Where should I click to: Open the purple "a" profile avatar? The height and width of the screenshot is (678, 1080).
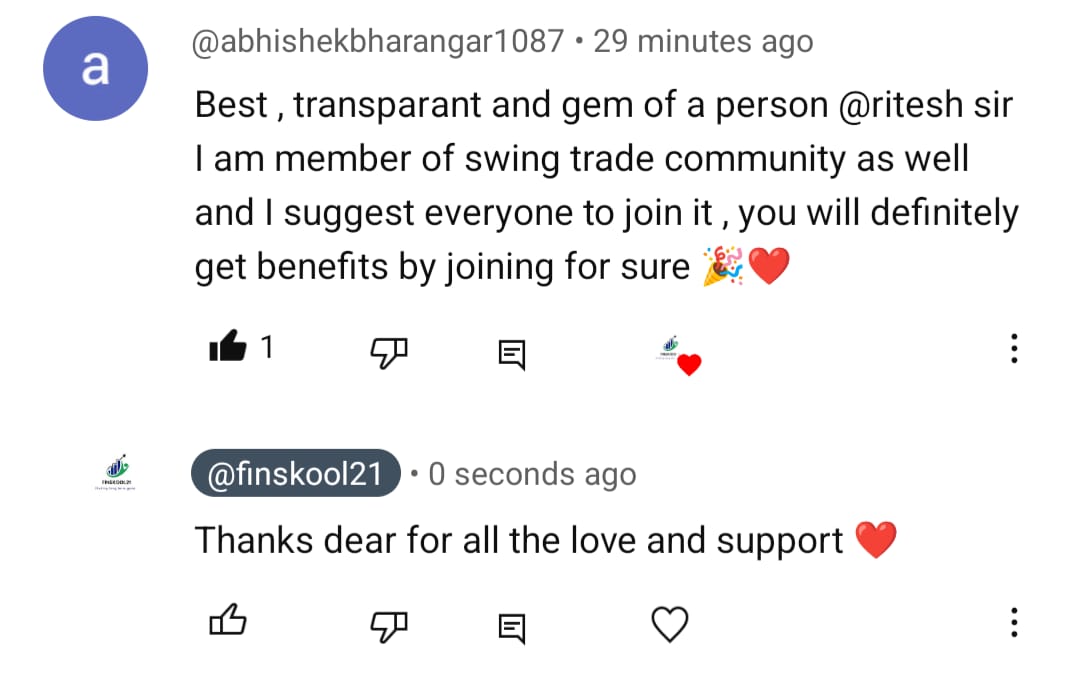pyautogui.click(x=95, y=69)
